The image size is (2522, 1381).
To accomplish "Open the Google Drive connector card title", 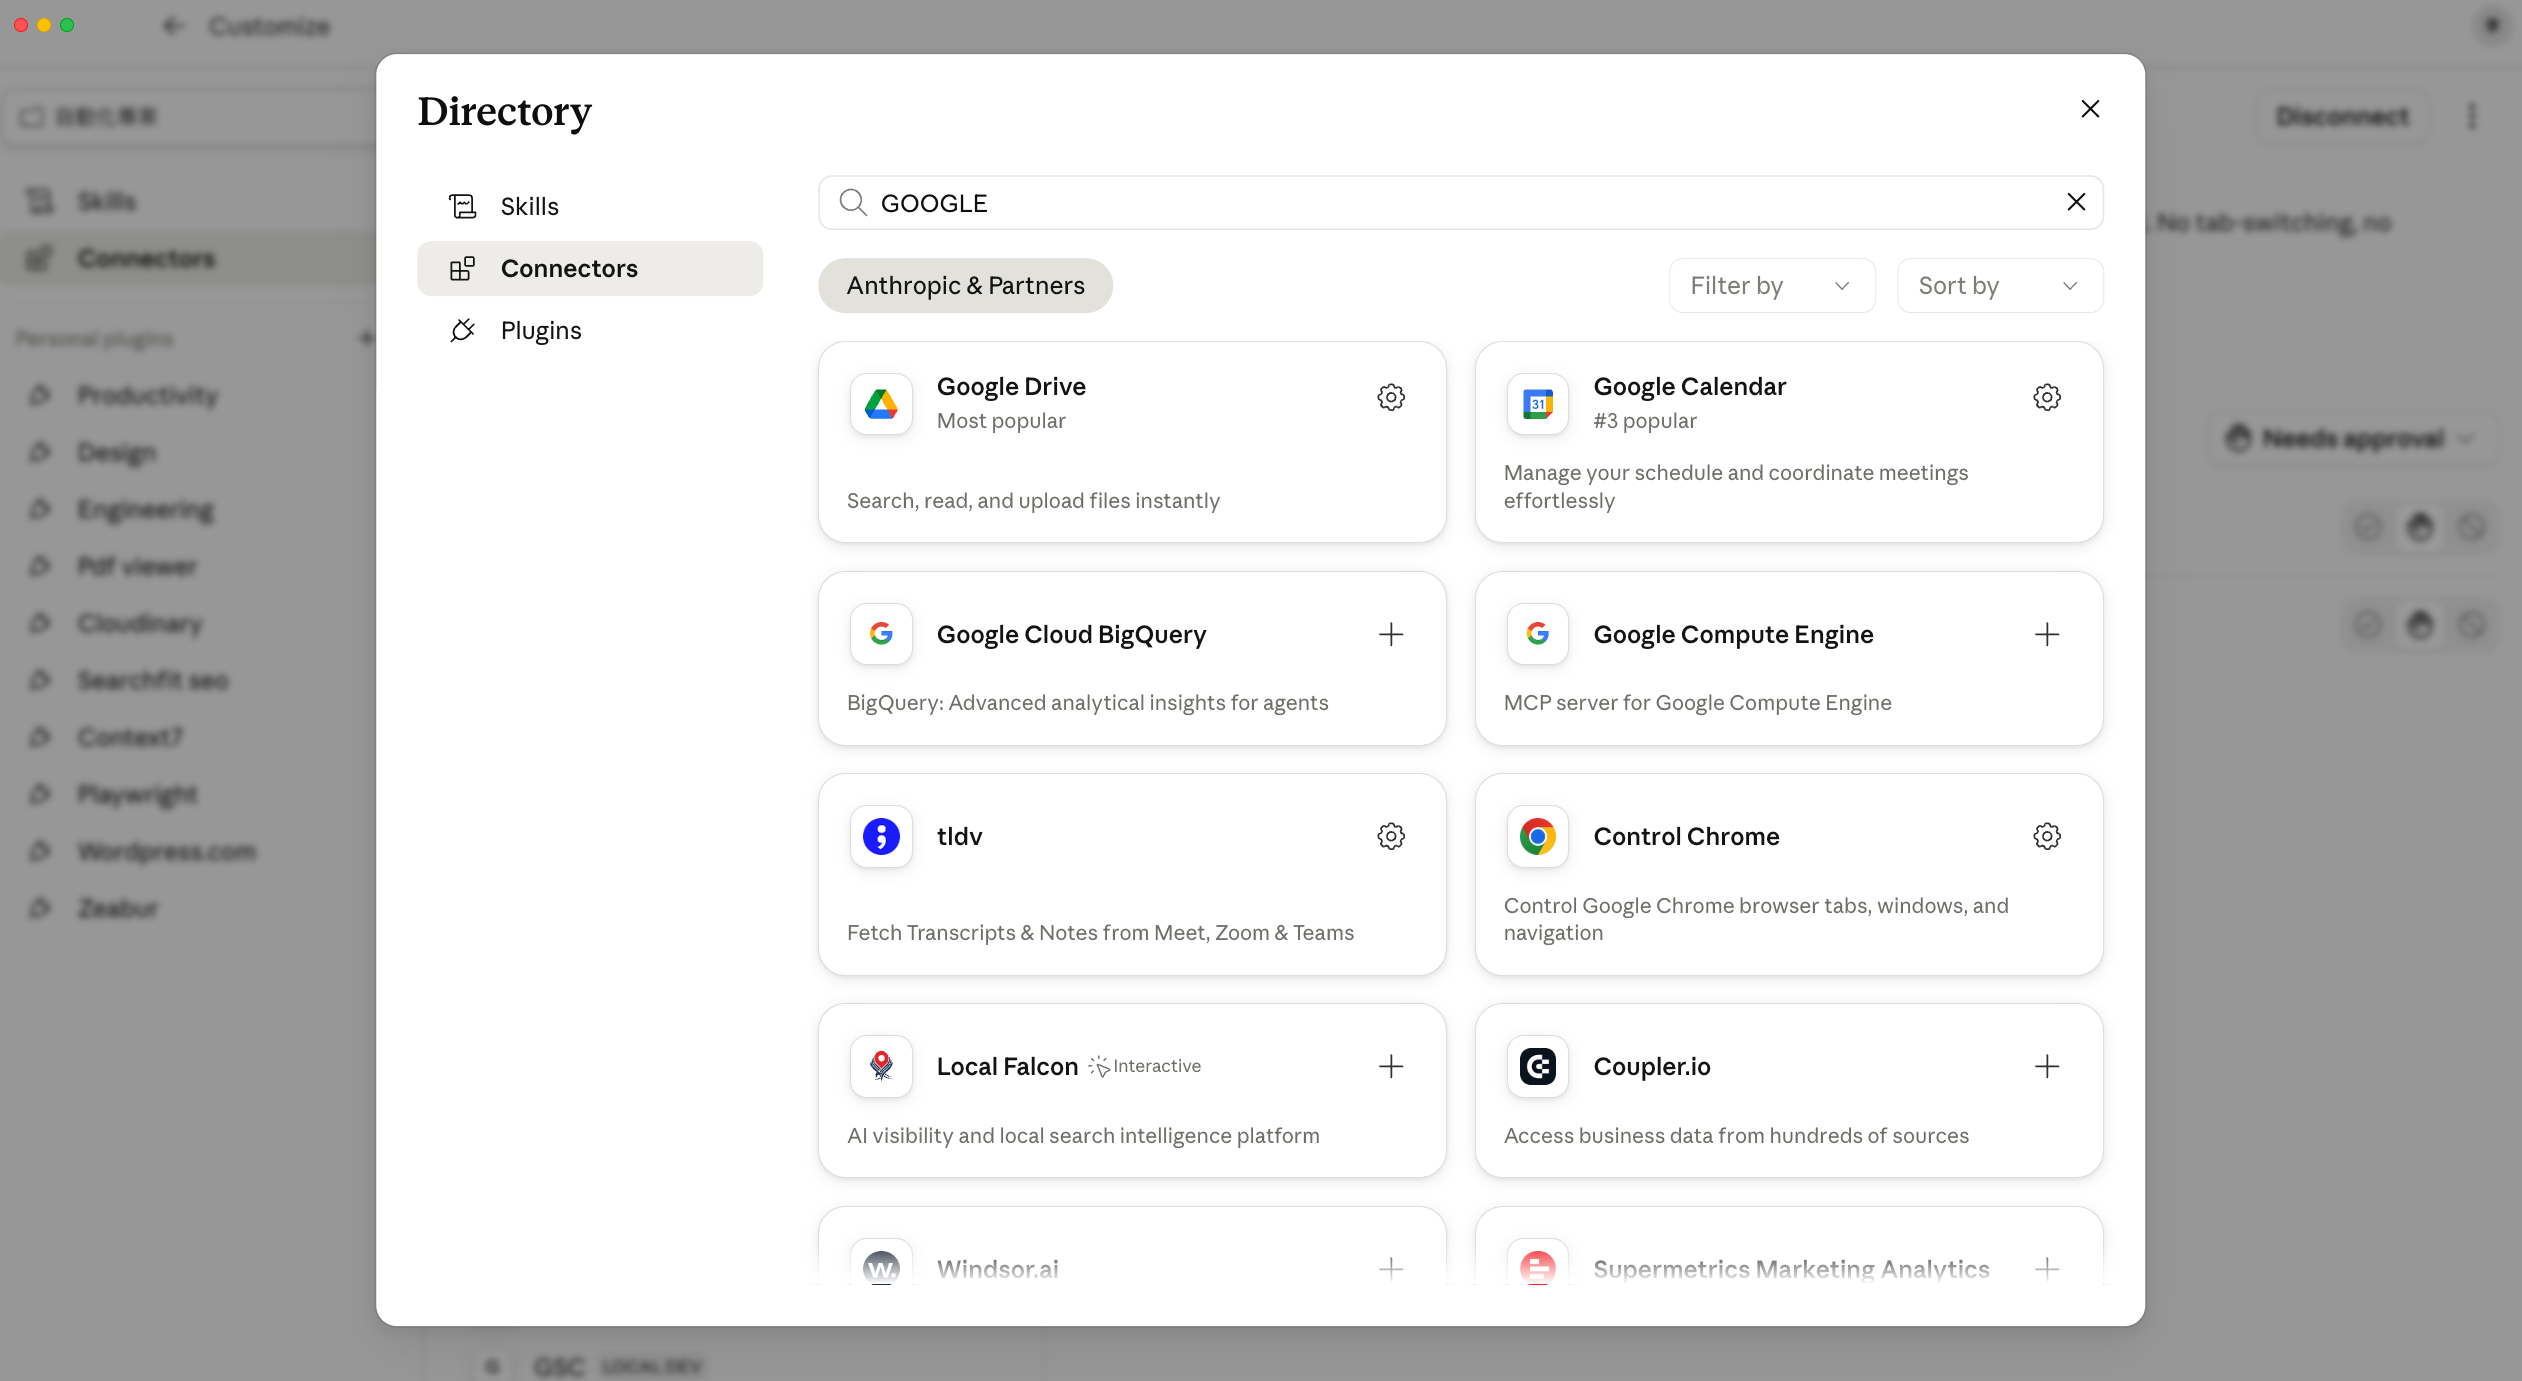I will 1011,386.
